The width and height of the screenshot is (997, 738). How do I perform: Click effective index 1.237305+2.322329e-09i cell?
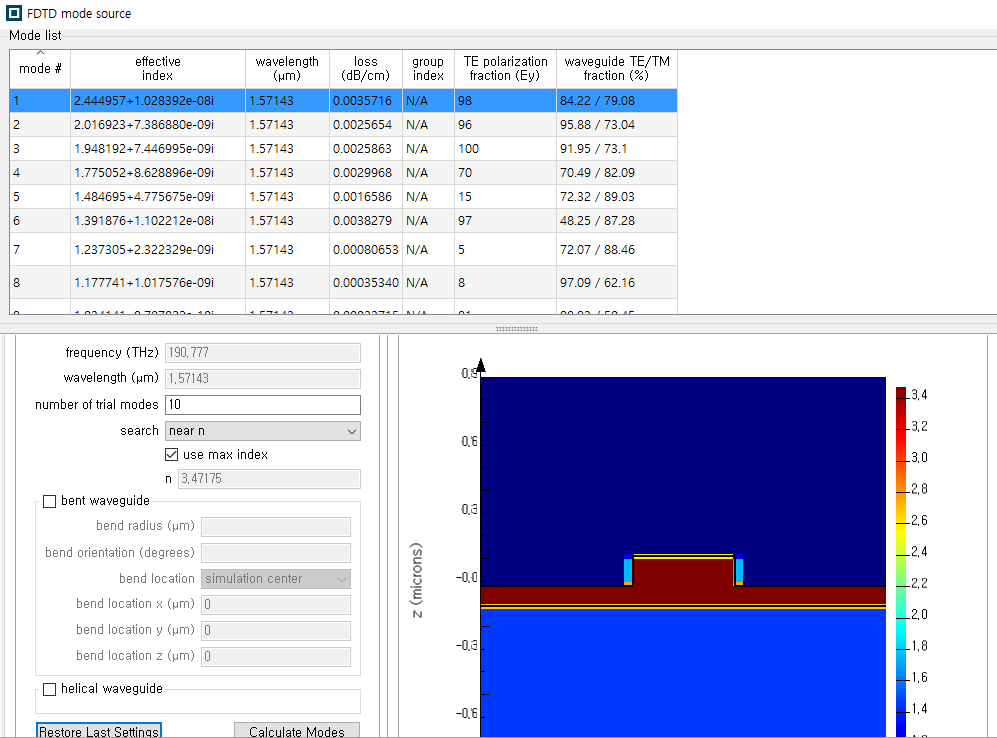pyautogui.click(x=158, y=250)
